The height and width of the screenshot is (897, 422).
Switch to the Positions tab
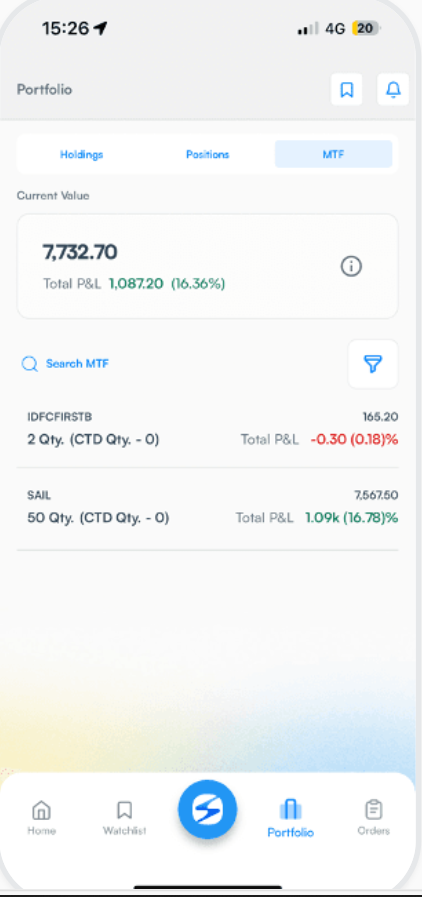[x=208, y=154]
